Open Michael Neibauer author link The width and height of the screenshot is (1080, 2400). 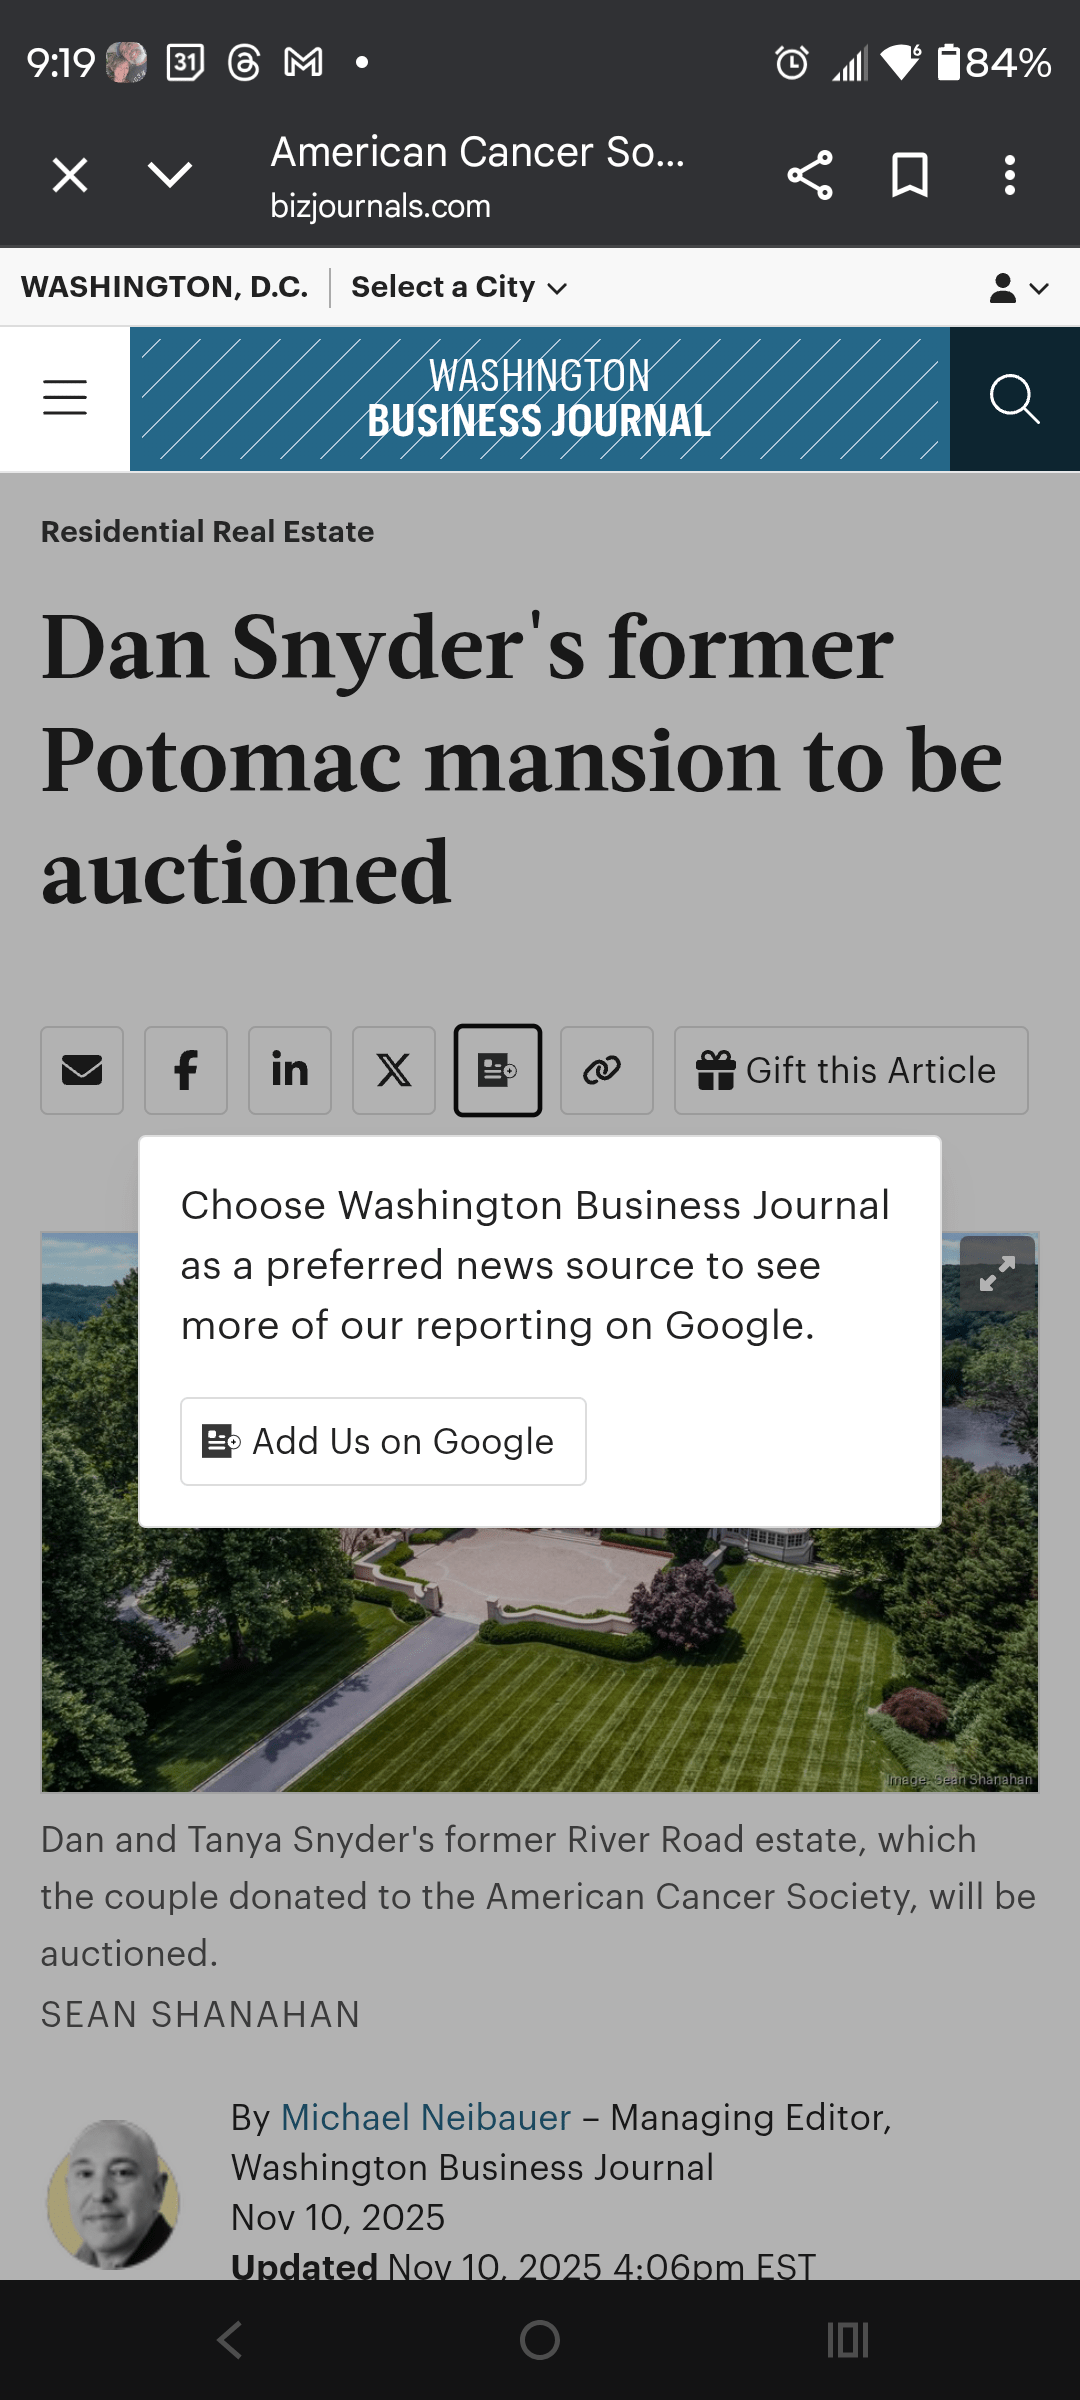tap(426, 2117)
